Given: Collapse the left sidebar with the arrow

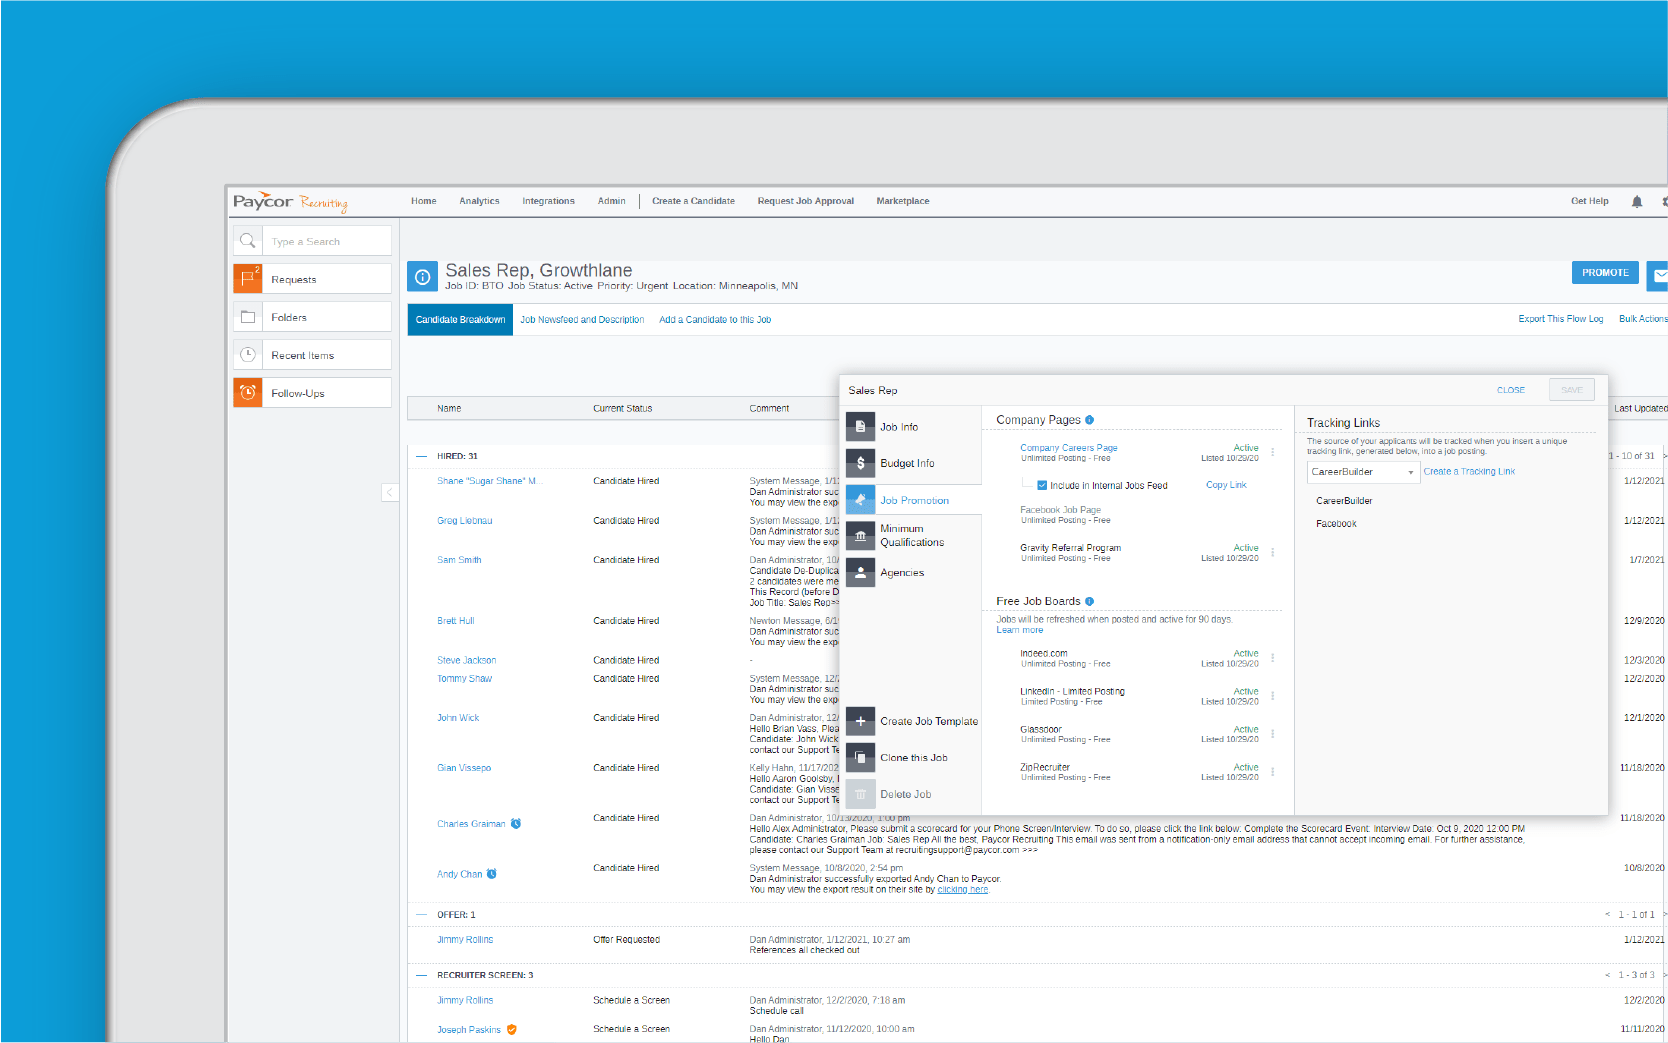Looking at the screenshot, I should pyautogui.click(x=390, y=492).
